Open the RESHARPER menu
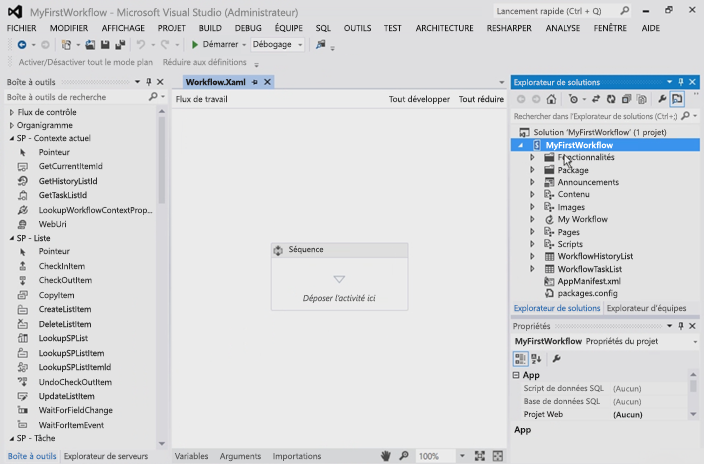Image resolution: width=704 pixels, height=464 pixels. [x=509, y=28]
